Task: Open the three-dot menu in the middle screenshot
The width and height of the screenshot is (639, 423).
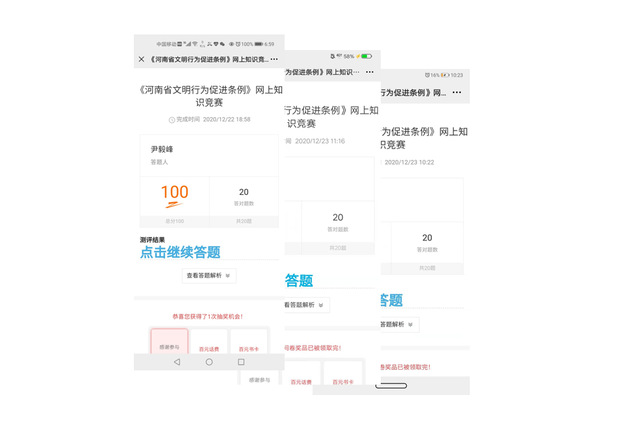Action: (x=369, y=72)
